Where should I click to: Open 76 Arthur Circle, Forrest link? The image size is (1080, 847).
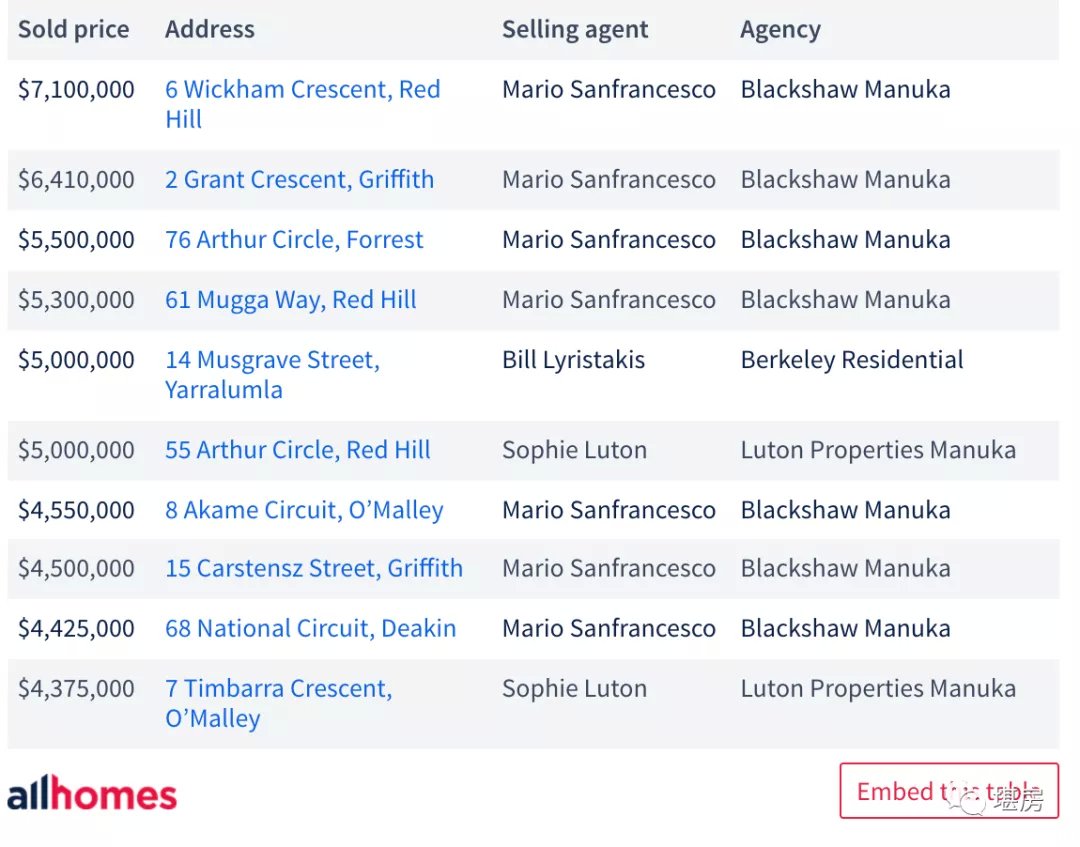[294, 240]
